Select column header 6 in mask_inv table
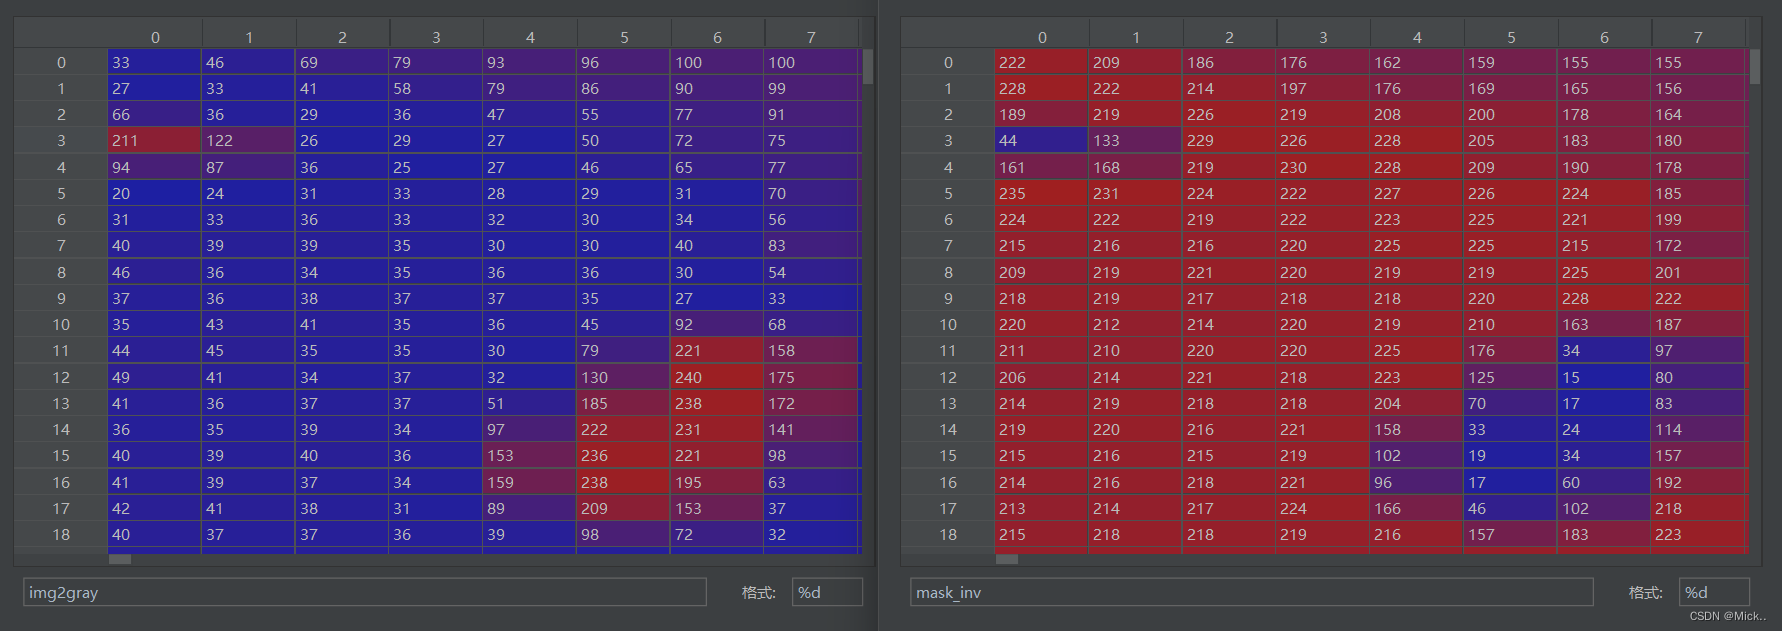 tap(1604, 37)
